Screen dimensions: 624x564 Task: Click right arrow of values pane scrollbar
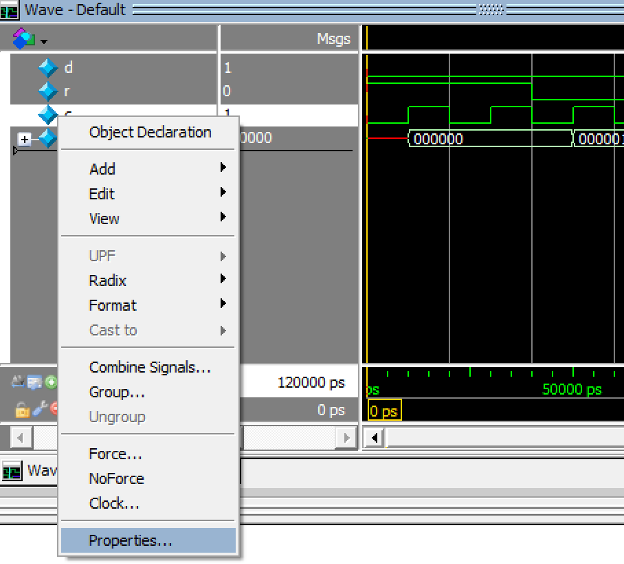345,438
